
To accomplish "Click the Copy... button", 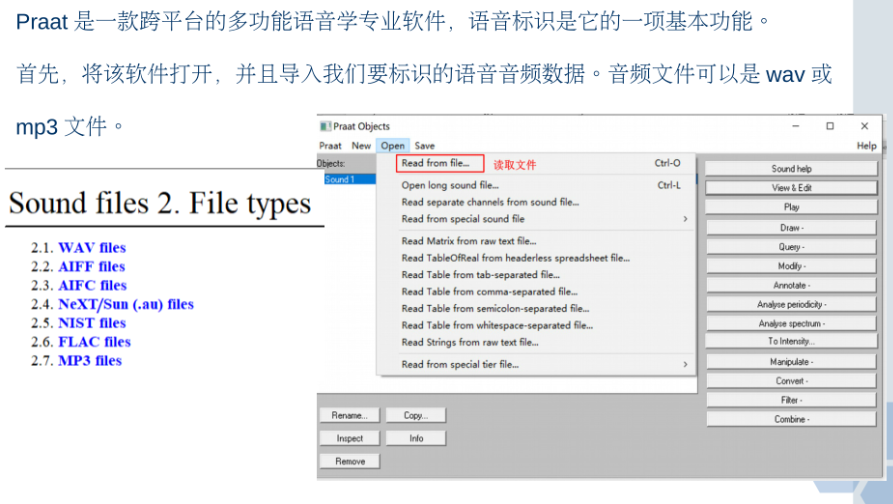I will [x=416, y=416].
